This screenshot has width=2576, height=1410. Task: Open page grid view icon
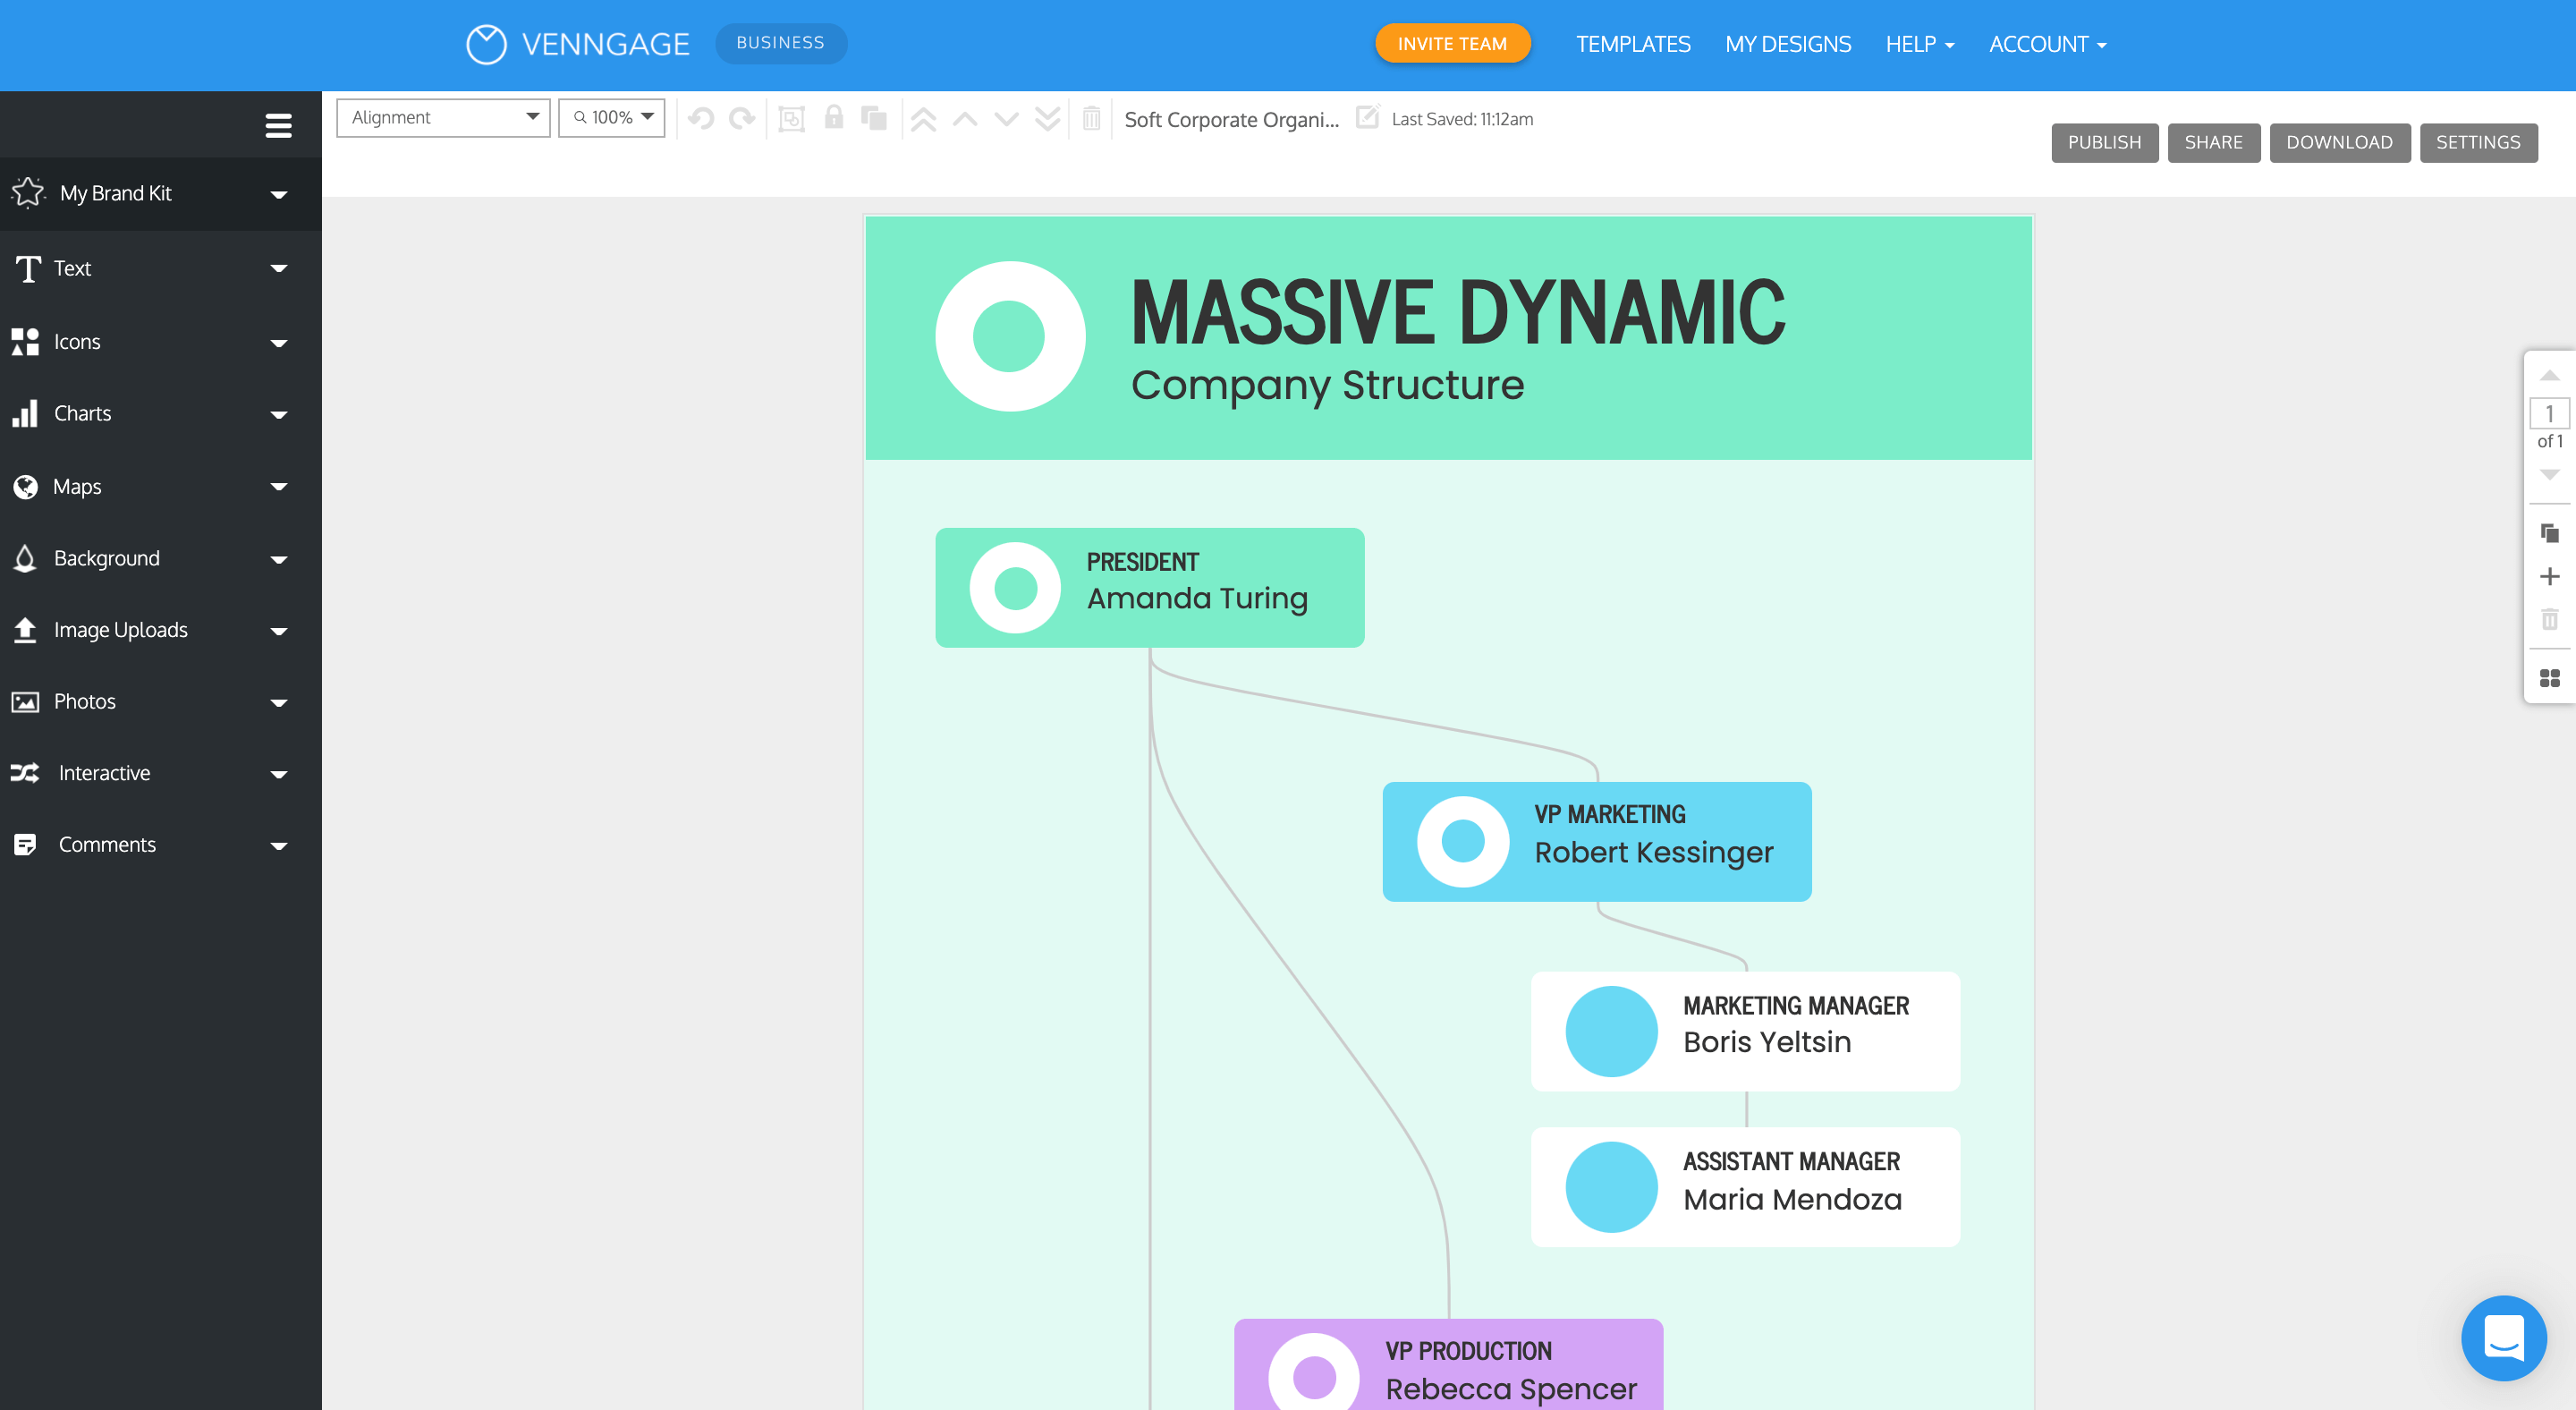2549,678
